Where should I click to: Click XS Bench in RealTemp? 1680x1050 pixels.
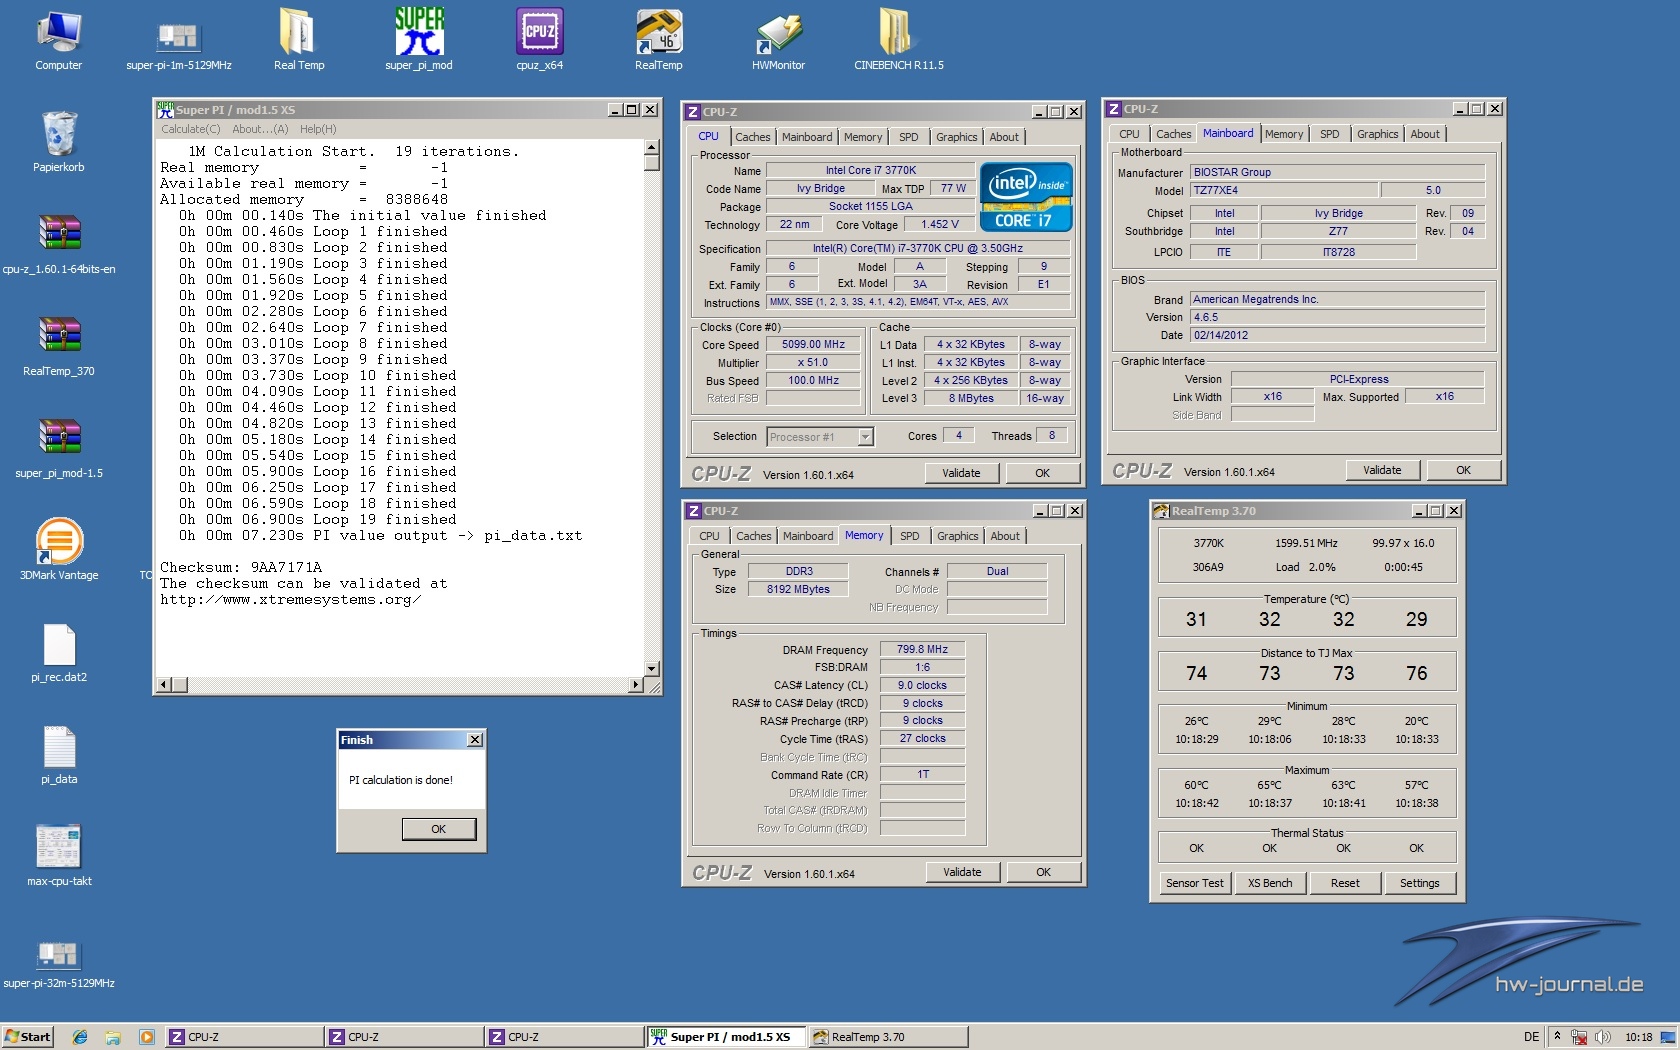[1270, 883]
